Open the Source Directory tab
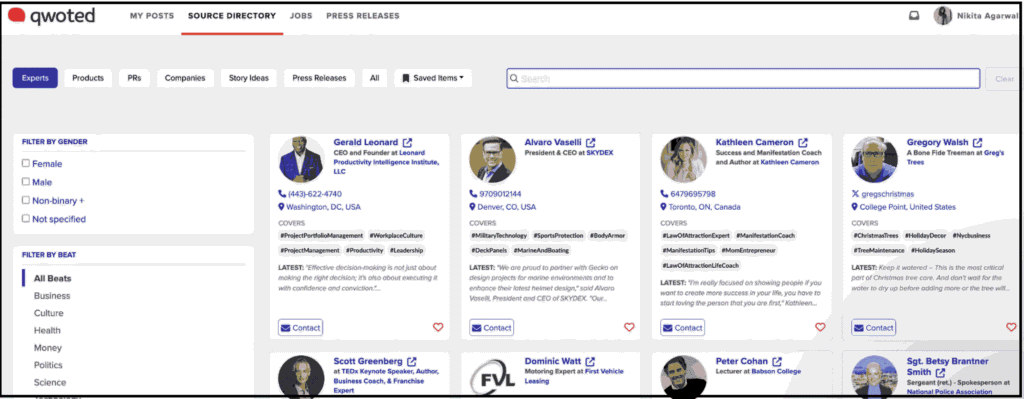The width and height of the screenshot is (1024, 399). [232, 16]
